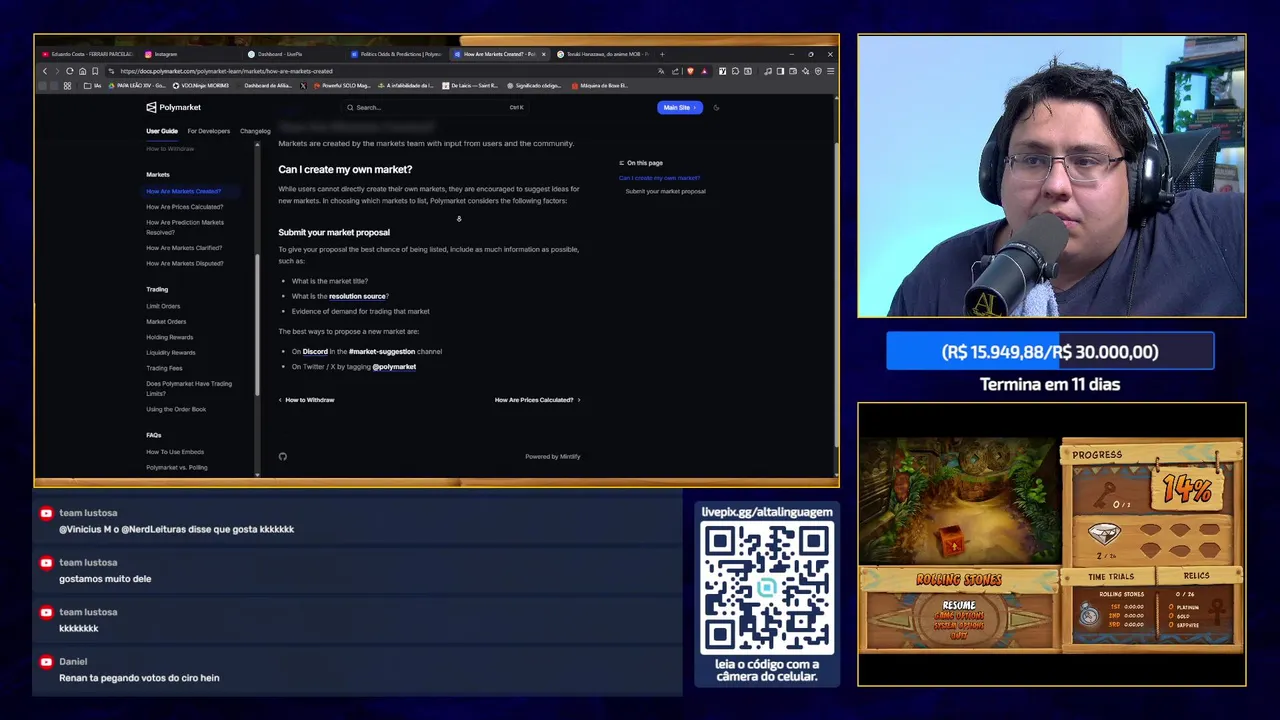Image resolution: width=1280 pixels, height=720 pixels.
Task: Open 'How Are Prices Calculated?' sidebar item
Action: click(185, 207)
